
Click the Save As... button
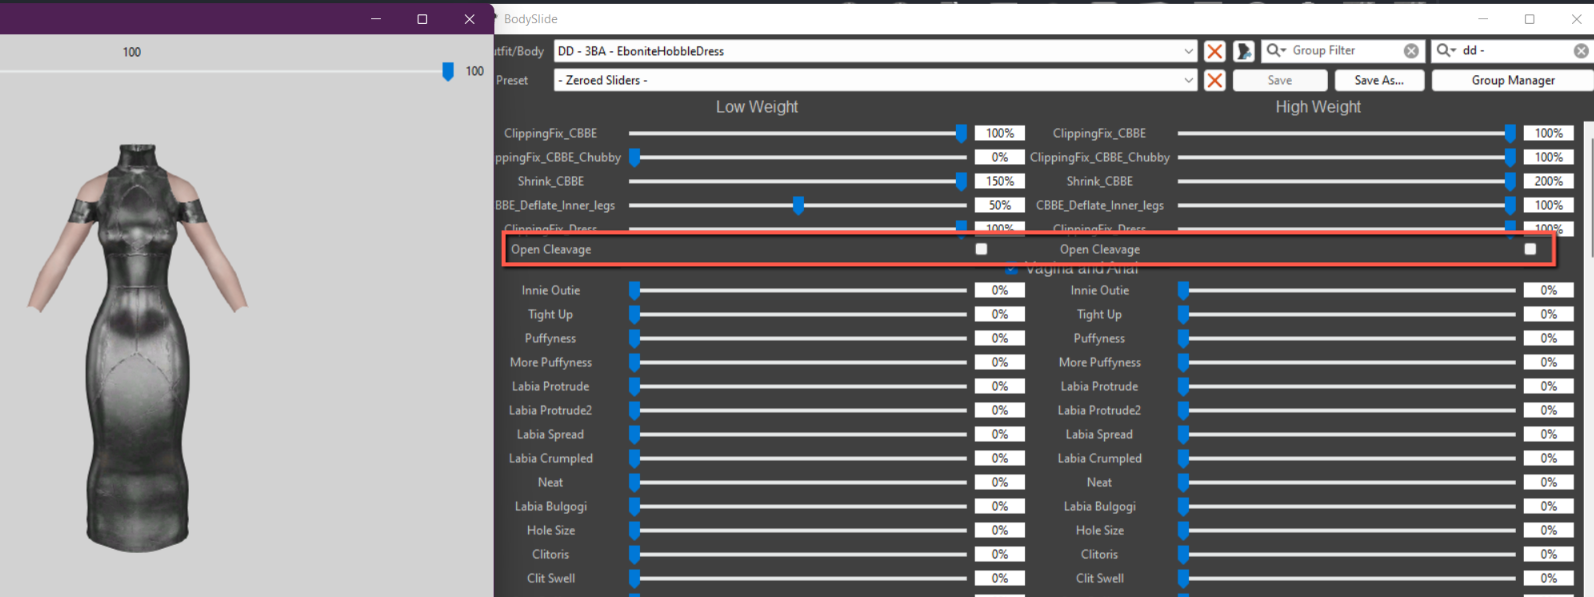(x=1379, y=80)
